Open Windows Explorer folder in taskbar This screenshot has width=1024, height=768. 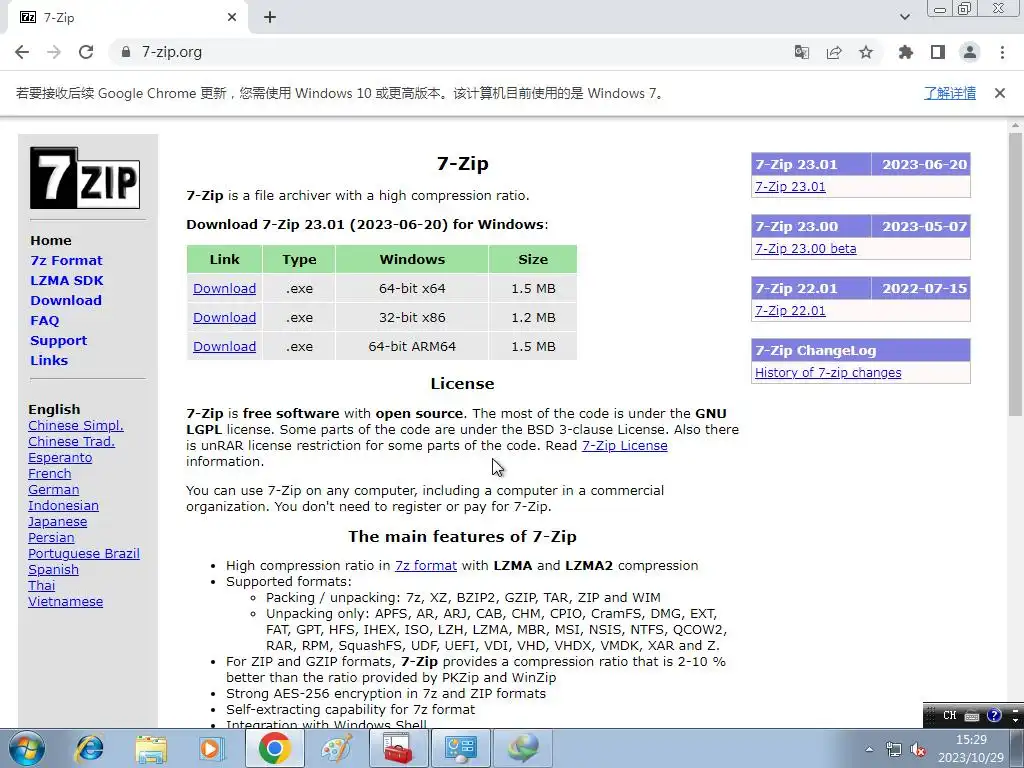pyautogui.click(x=151, y=748)
